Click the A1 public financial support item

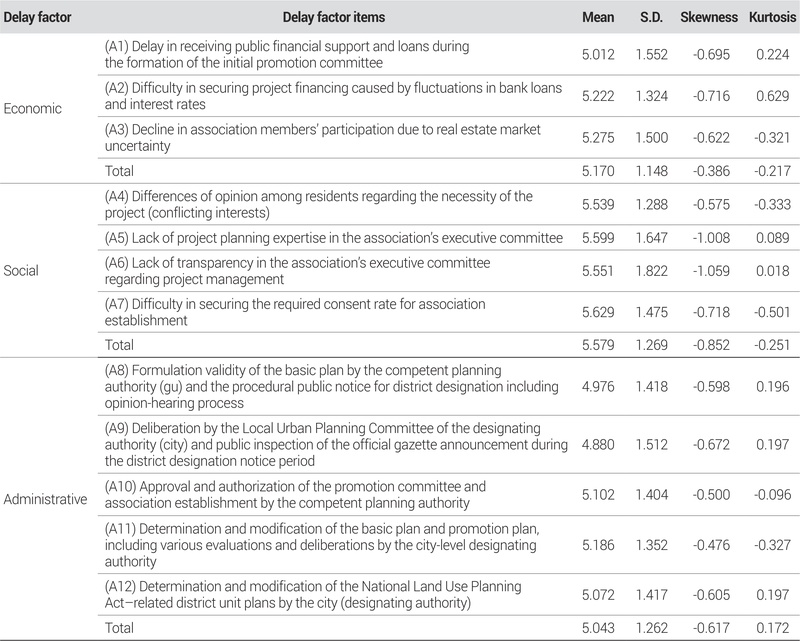click(x=287, y=55)
